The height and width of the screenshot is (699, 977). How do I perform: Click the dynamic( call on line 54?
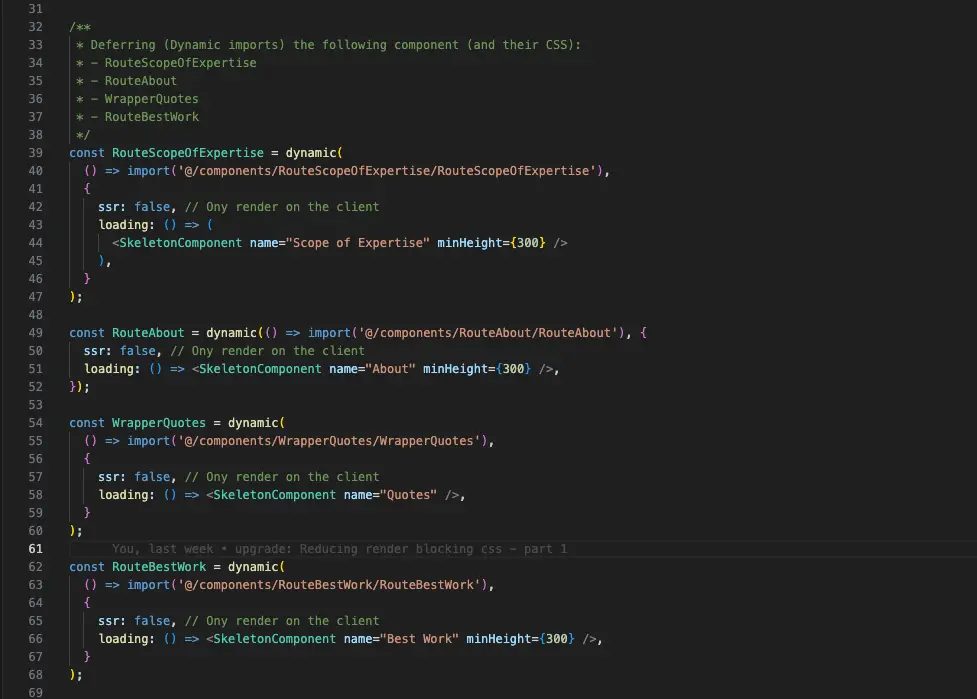click(256, 423)
